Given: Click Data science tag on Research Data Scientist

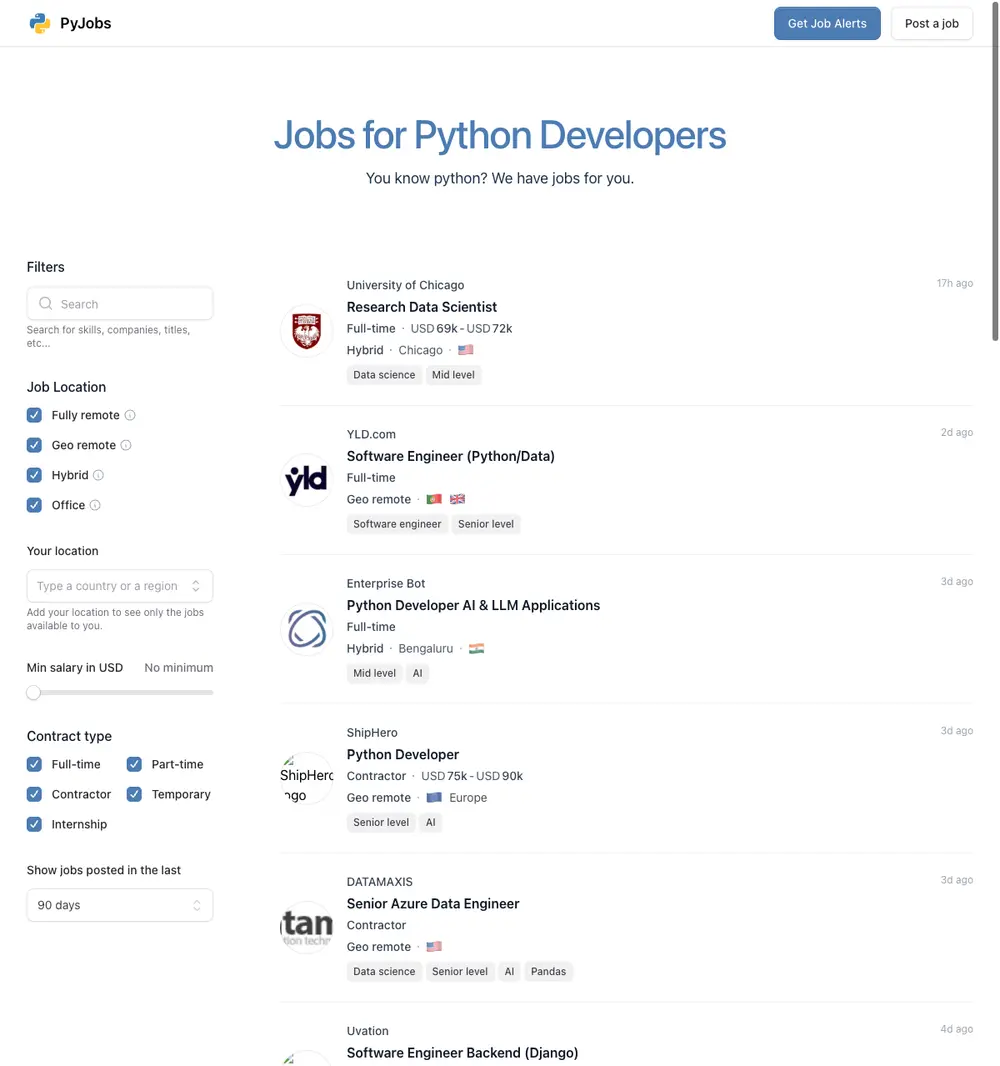Looking at the screenshot, I should point(384,375).
